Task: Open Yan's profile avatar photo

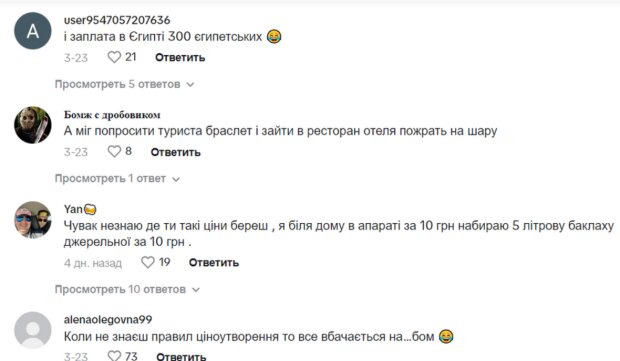Action: [33, 219]
